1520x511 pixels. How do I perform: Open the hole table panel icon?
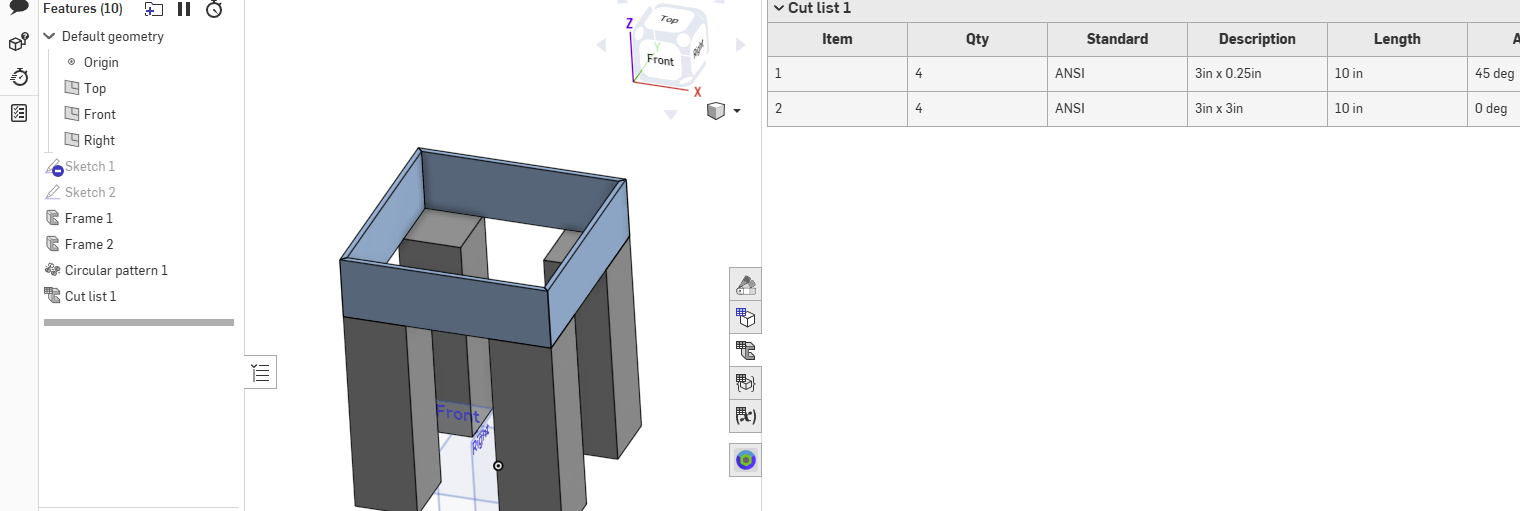pyautogui.click(x=746, y=318)
